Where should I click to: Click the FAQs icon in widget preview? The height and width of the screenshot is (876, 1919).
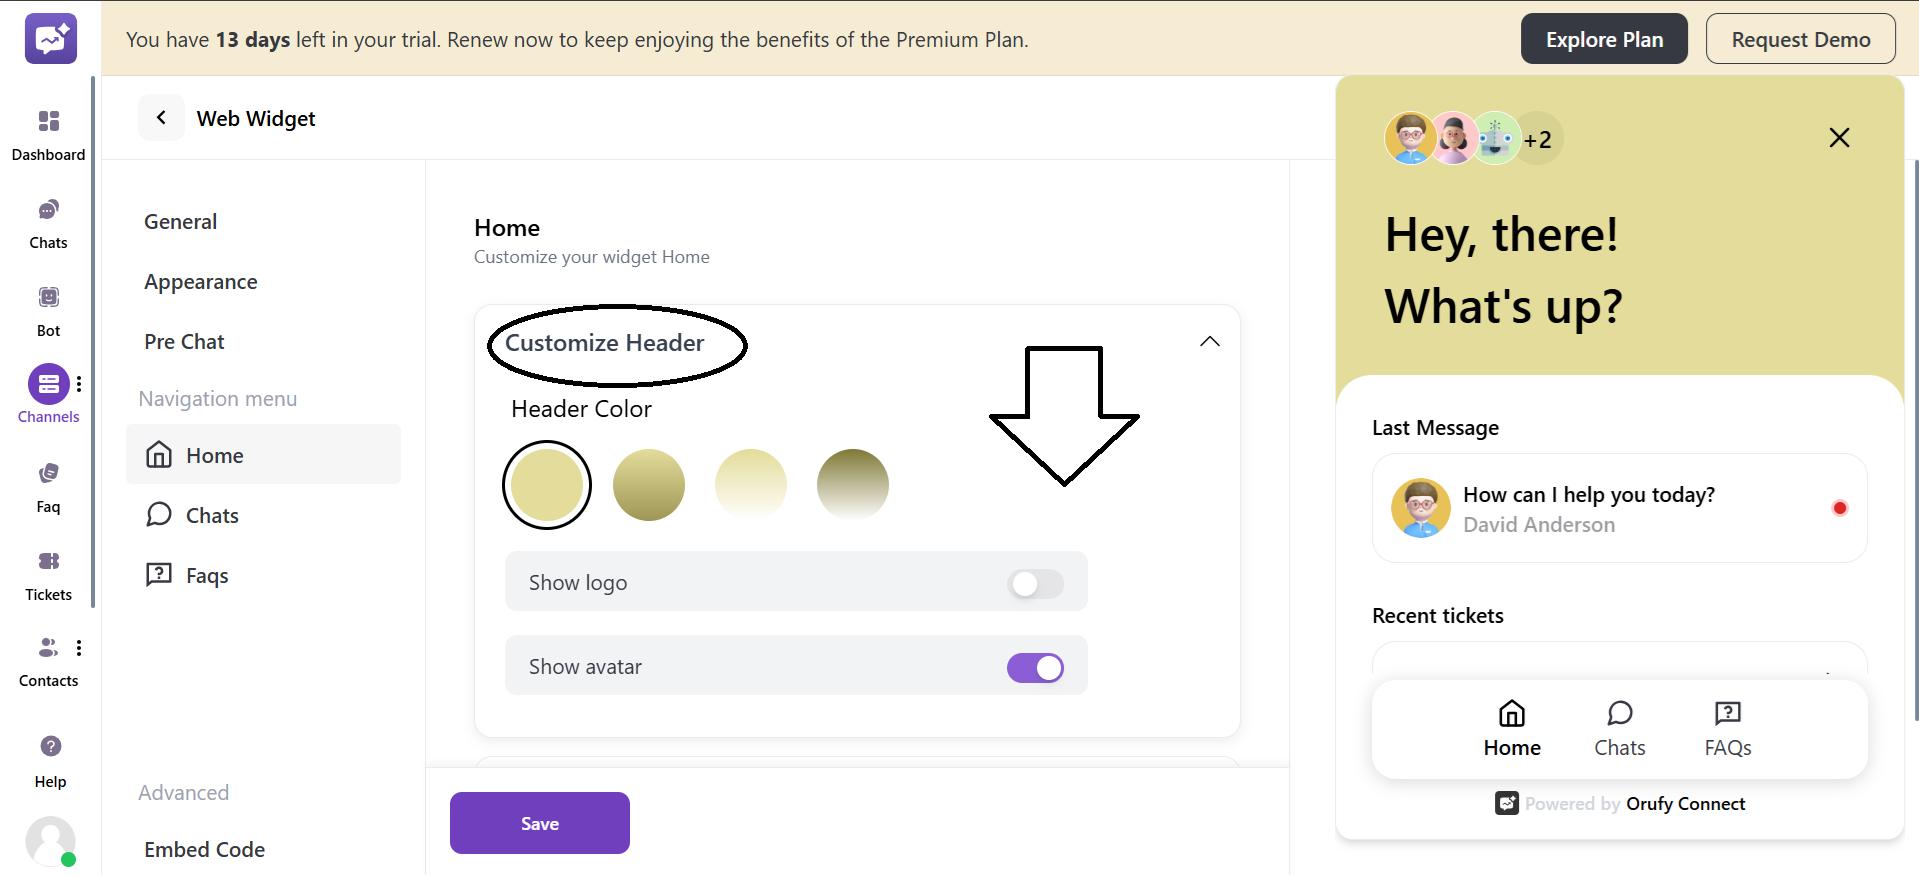(x=1727, y=714)
